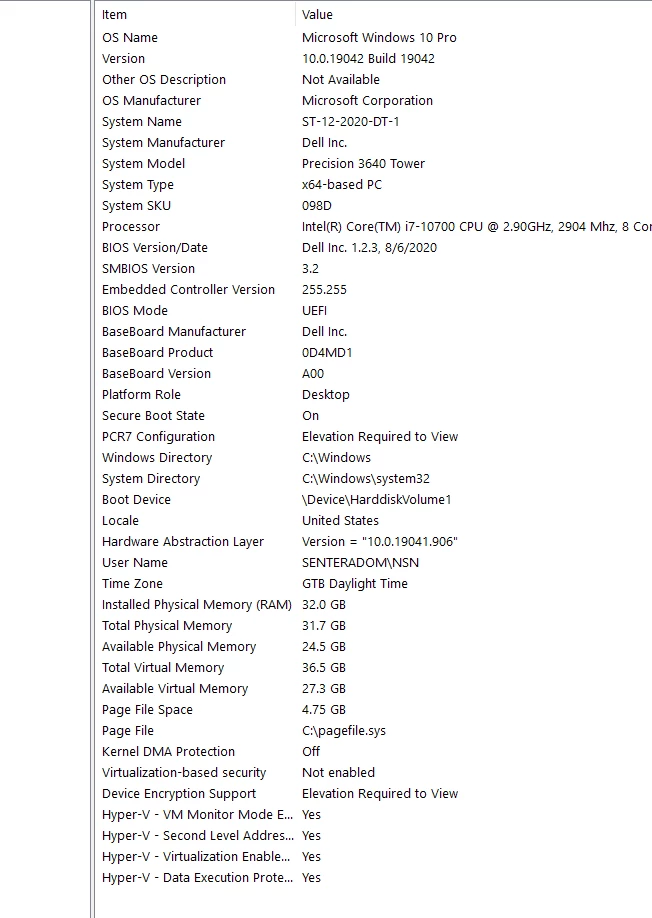
Task: Select the Windows Directory row
Action: click(157, 458)
